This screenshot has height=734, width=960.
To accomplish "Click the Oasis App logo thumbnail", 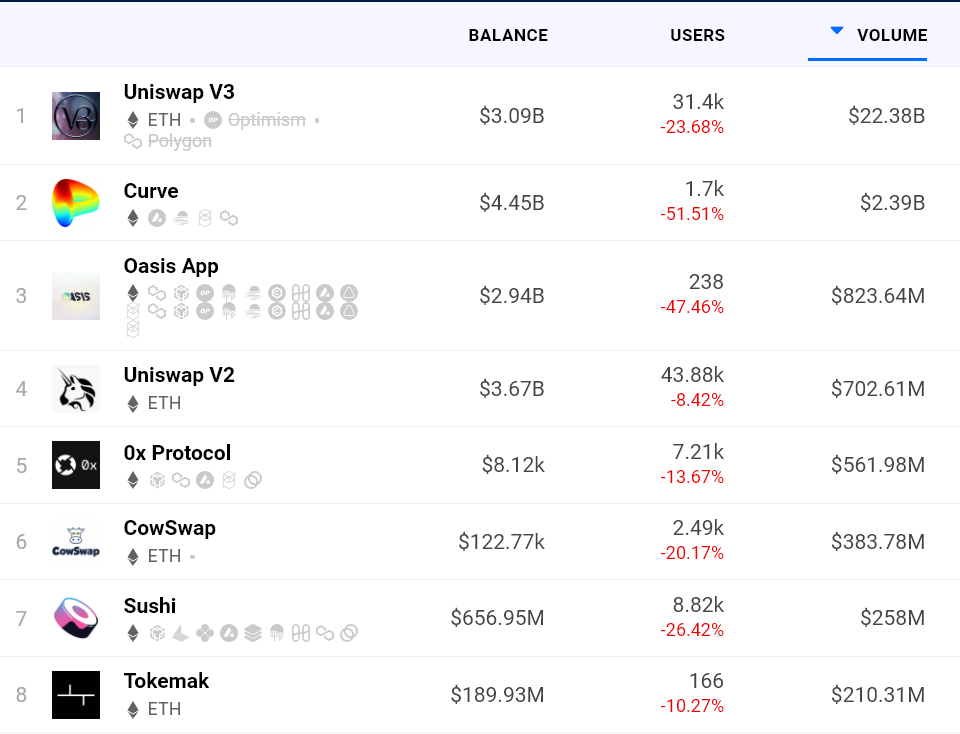I will (x=76, y=296).
